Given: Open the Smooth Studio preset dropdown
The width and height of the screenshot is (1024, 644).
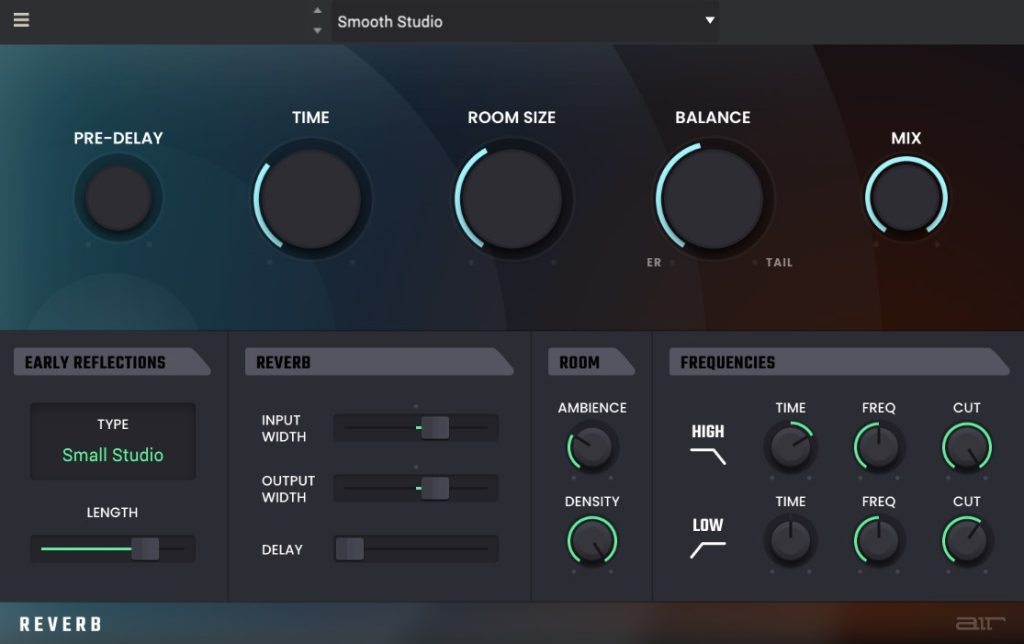Looking at the screenshot, I should point(525,21).
